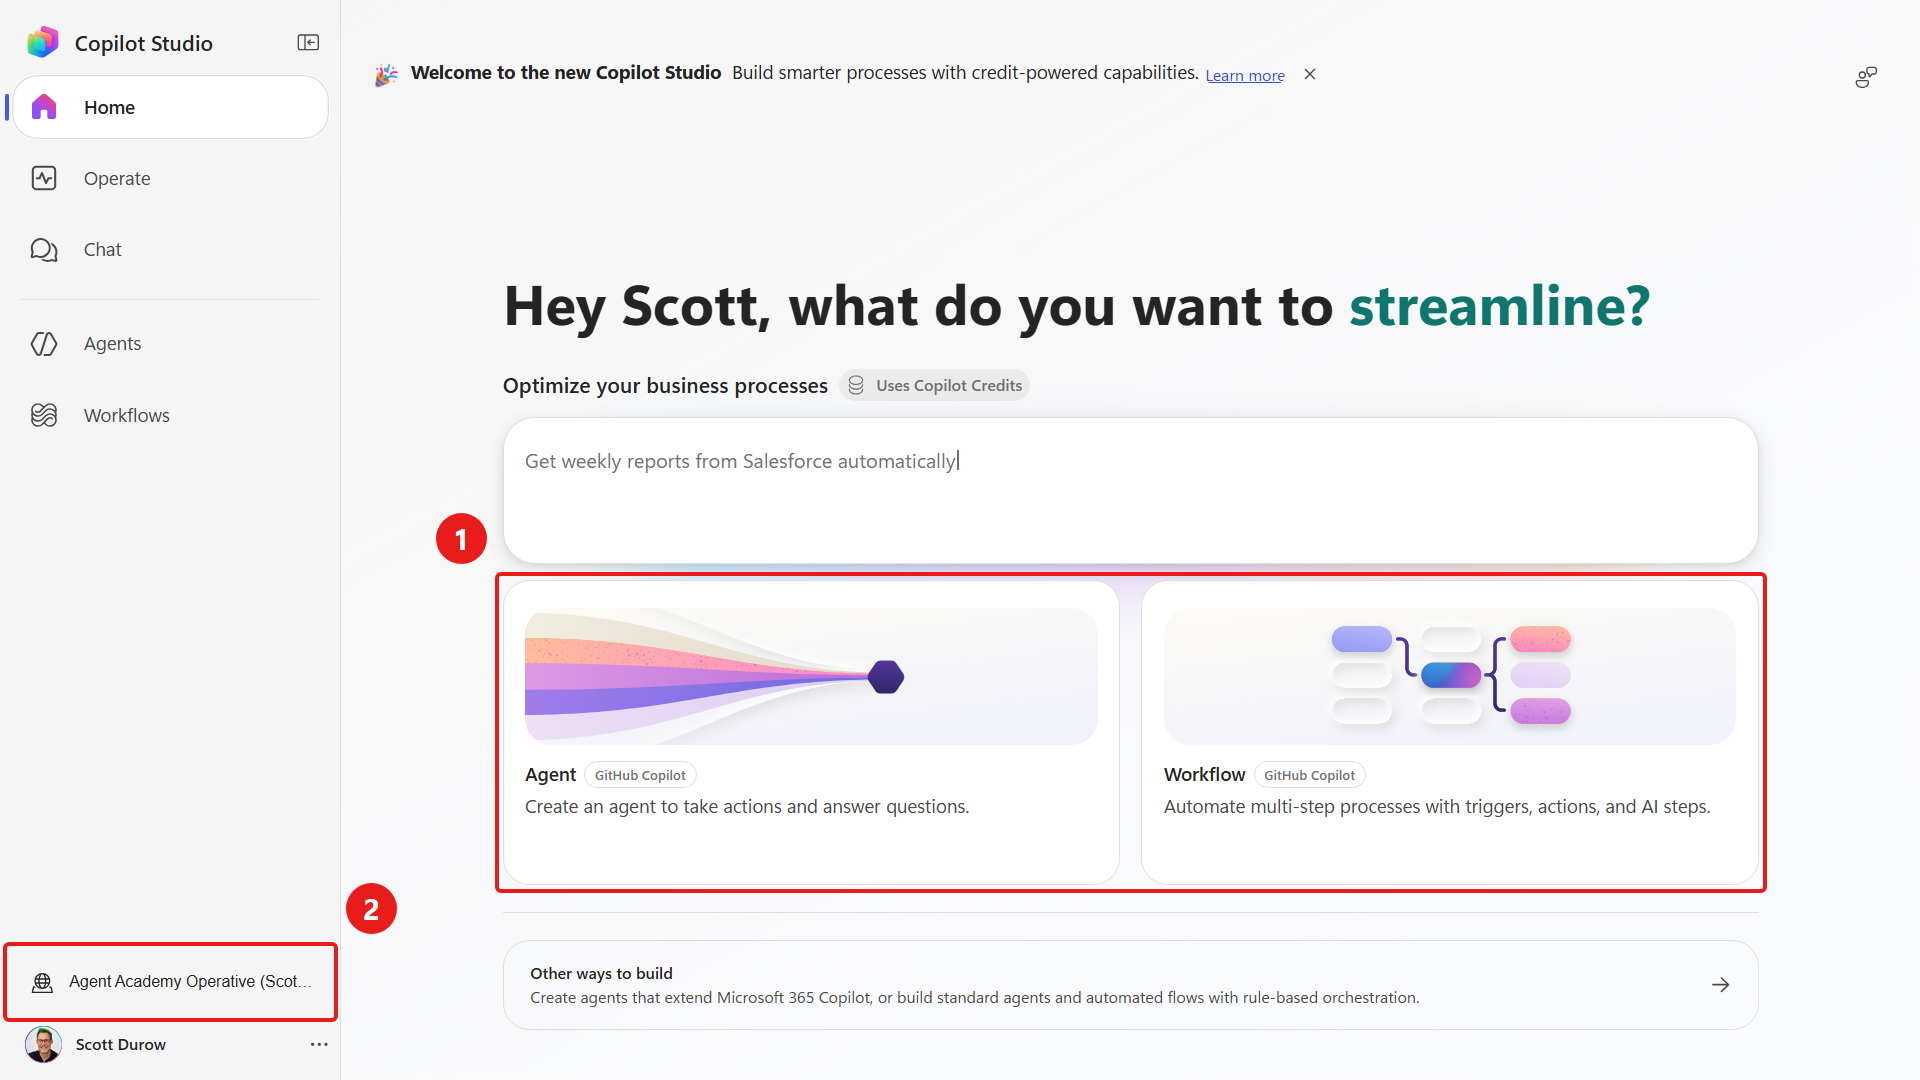Open Other ways to build
Image resolution: width=1920 pixels, height=1080 pixels.
(x=1130, y=985)
